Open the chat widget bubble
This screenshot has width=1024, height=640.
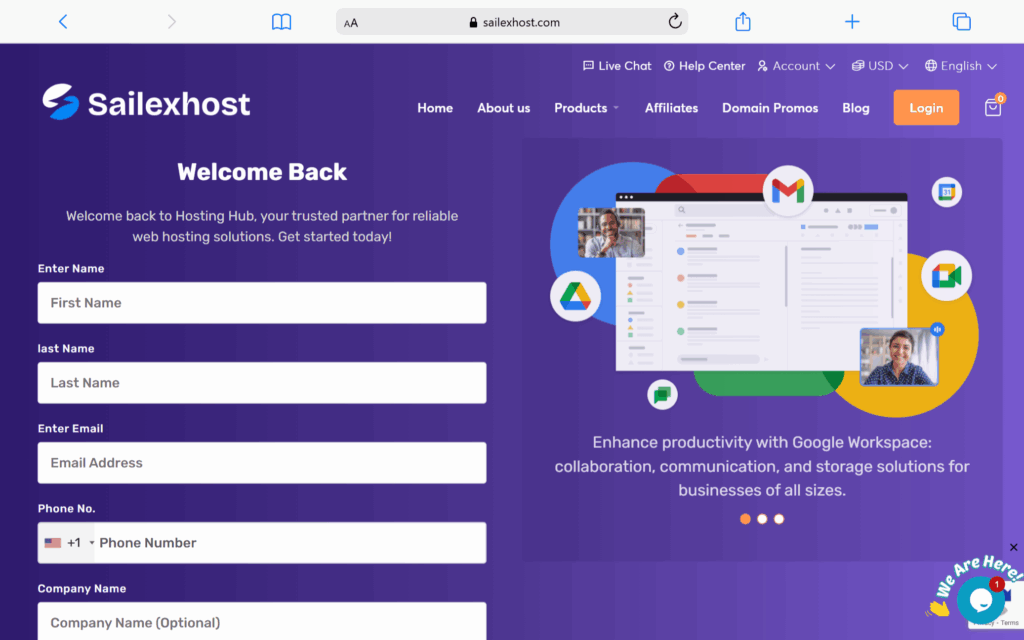980,599
